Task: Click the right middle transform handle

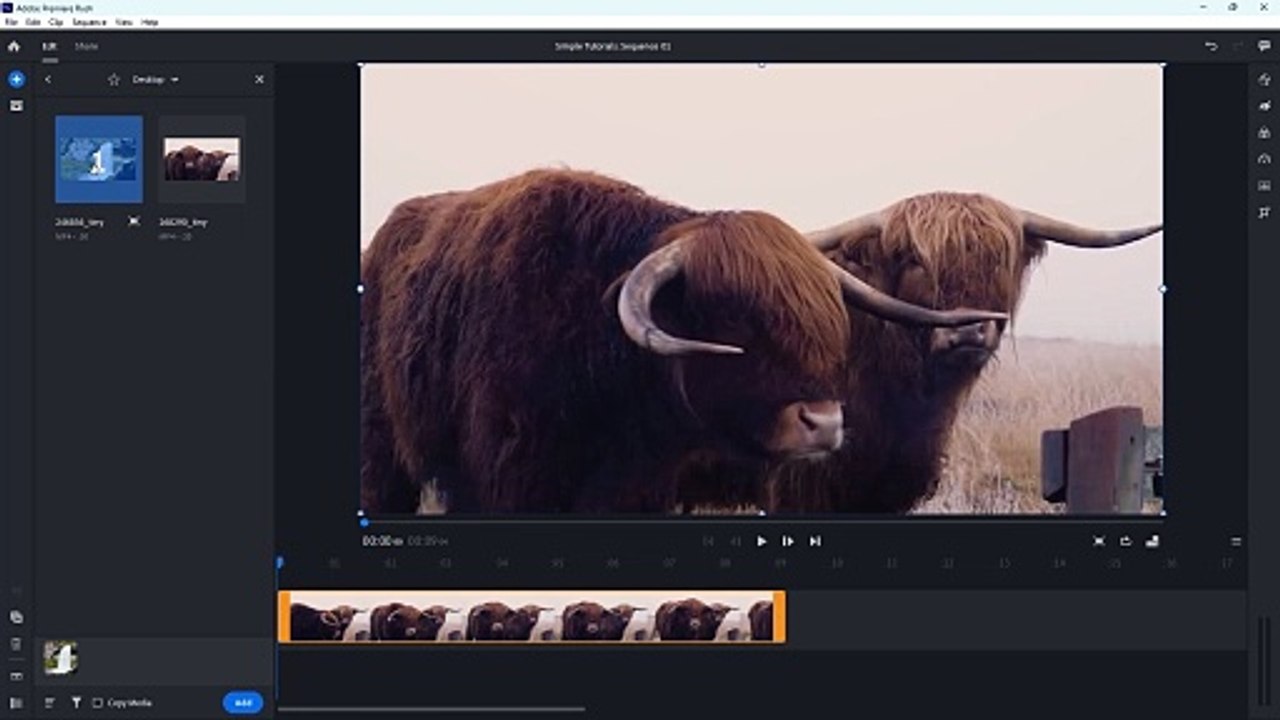Action: pos(1162,289)
